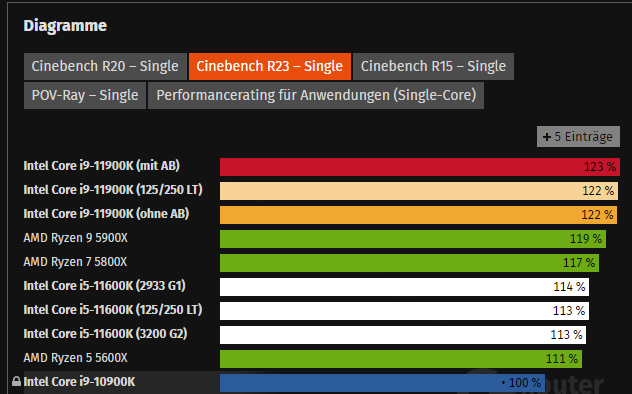Screen dimensions: 632x394
Task: Open Performancerating für Anwendungen (Single-Core) tab
Action: click(x=316, y=95)
